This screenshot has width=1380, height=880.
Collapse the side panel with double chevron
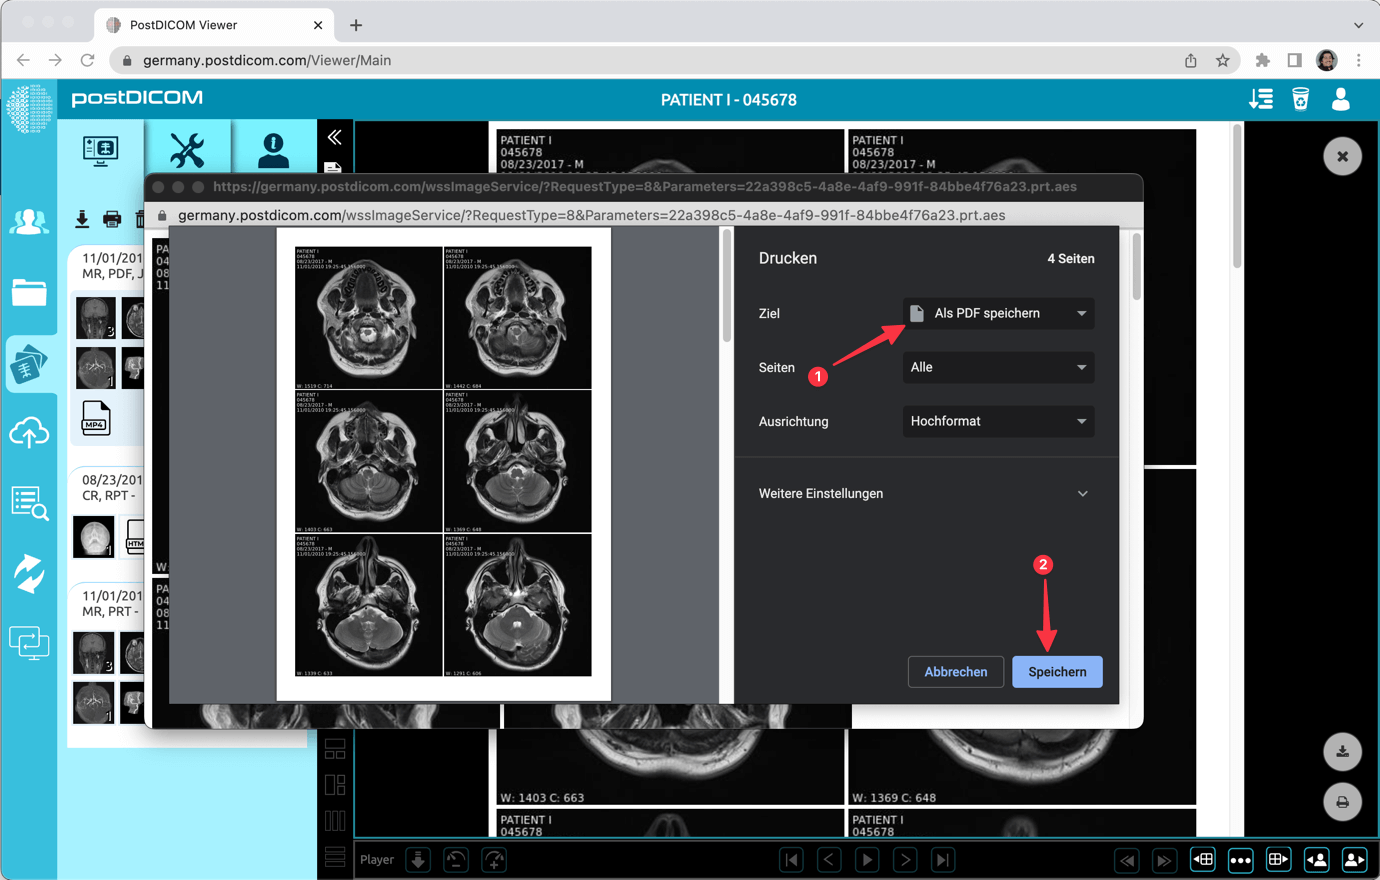[335, 137]
